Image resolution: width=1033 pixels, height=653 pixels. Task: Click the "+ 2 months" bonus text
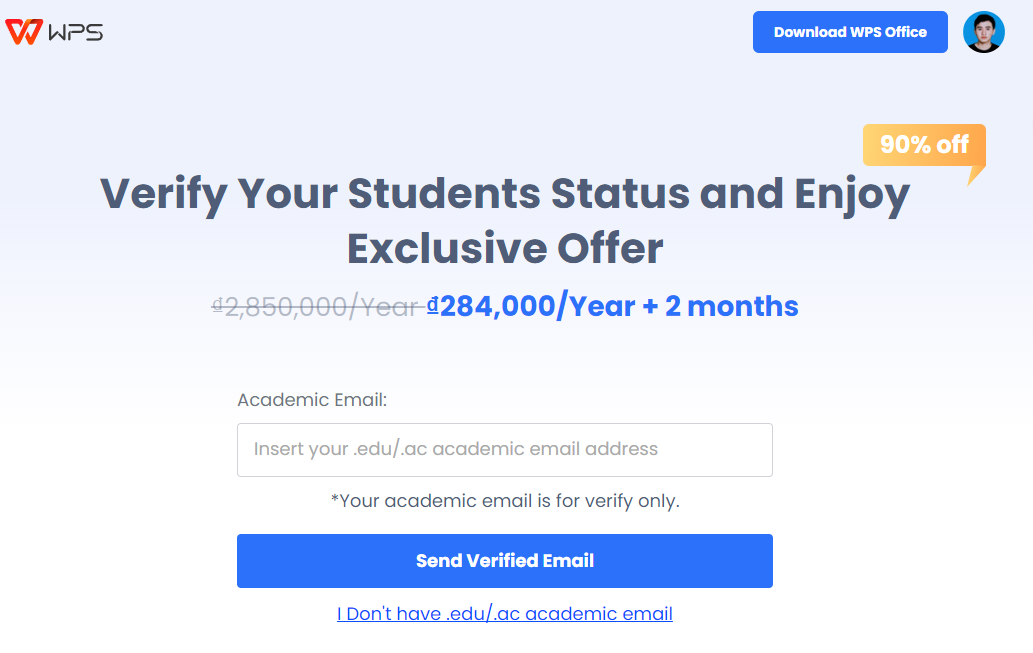coord(720,306)
